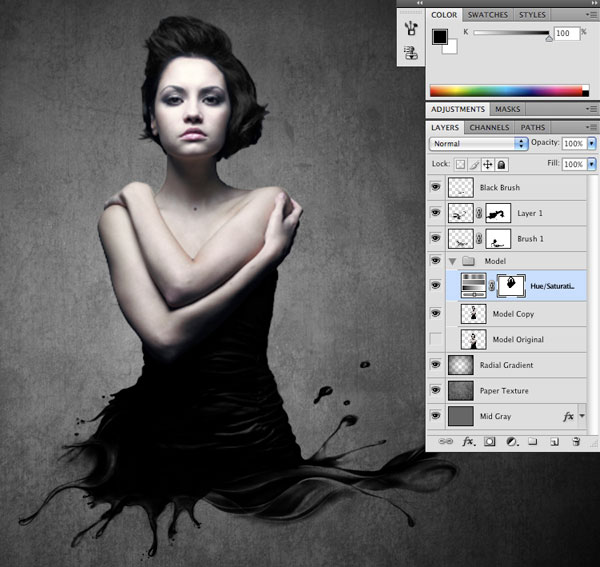The height and width of the screenshot is (567, 600).
Task: Switch to the Channels tab
Action: click(489, 127)
